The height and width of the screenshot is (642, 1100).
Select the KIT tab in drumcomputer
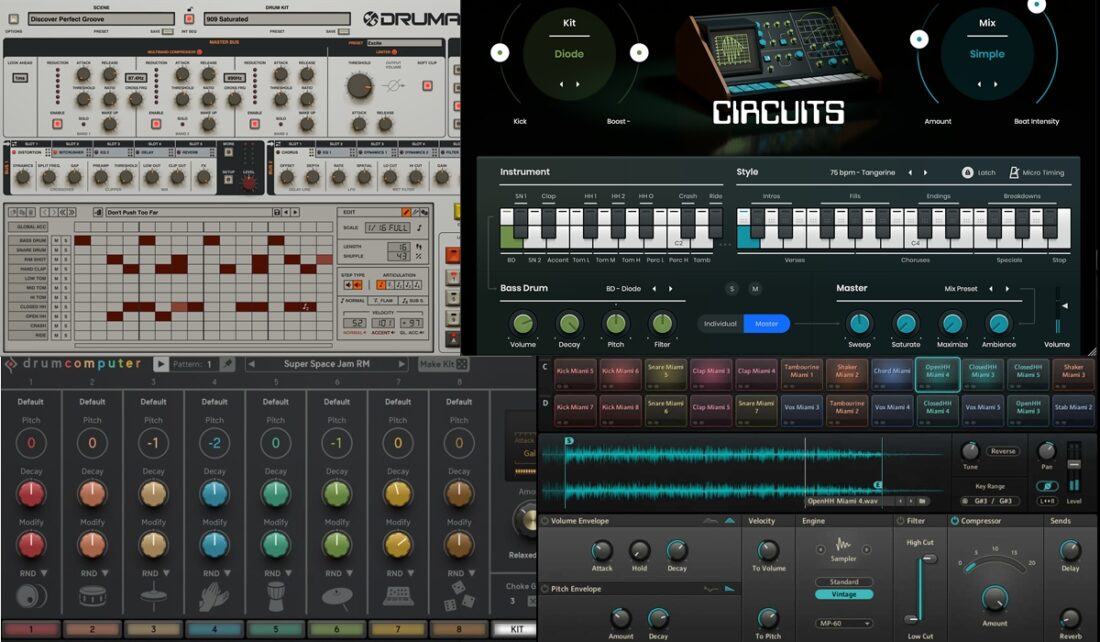(514, 630)
